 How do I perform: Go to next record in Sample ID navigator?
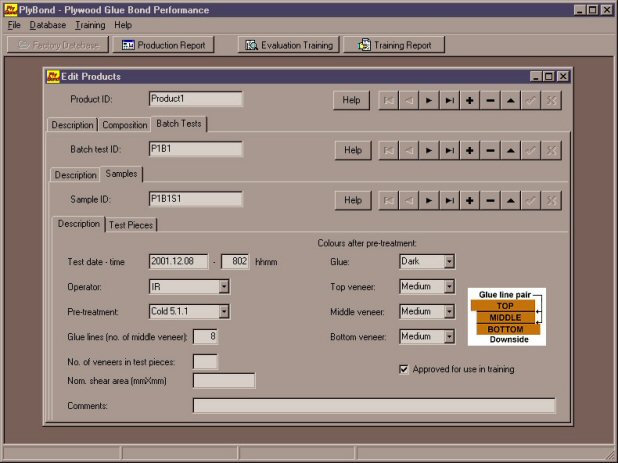[x=429, y=201]
